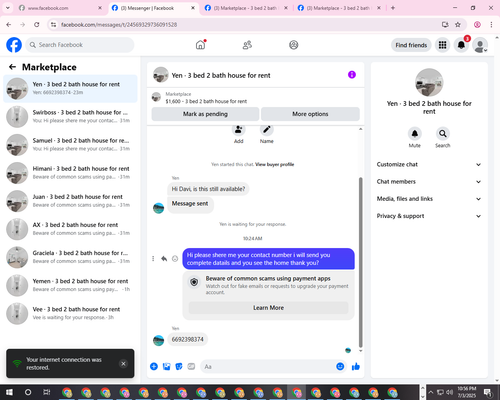Screen dimensions: 500x400
Task: Dismiss the internet connection restored notice
Action: (123, 363)
